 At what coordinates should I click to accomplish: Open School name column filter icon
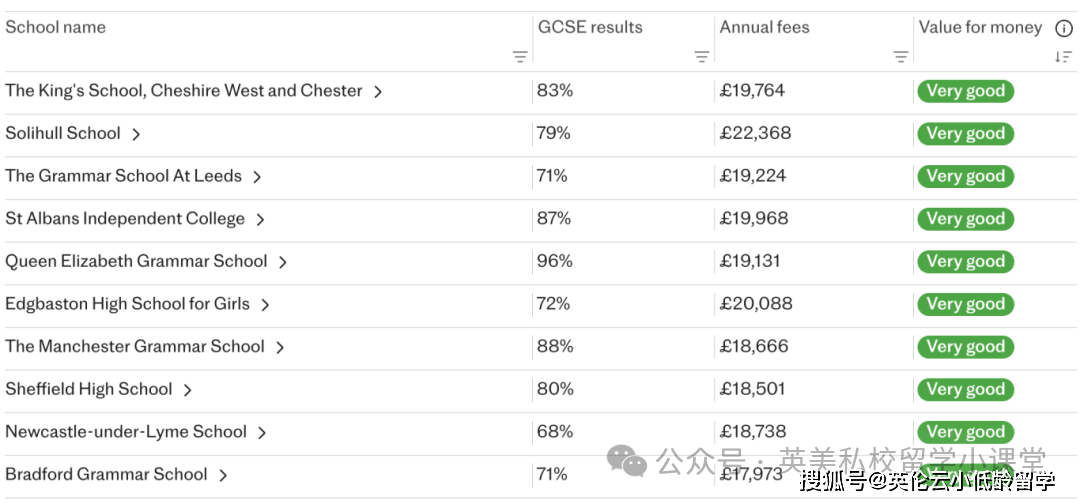pyautogui.click(x=520, y=57)
